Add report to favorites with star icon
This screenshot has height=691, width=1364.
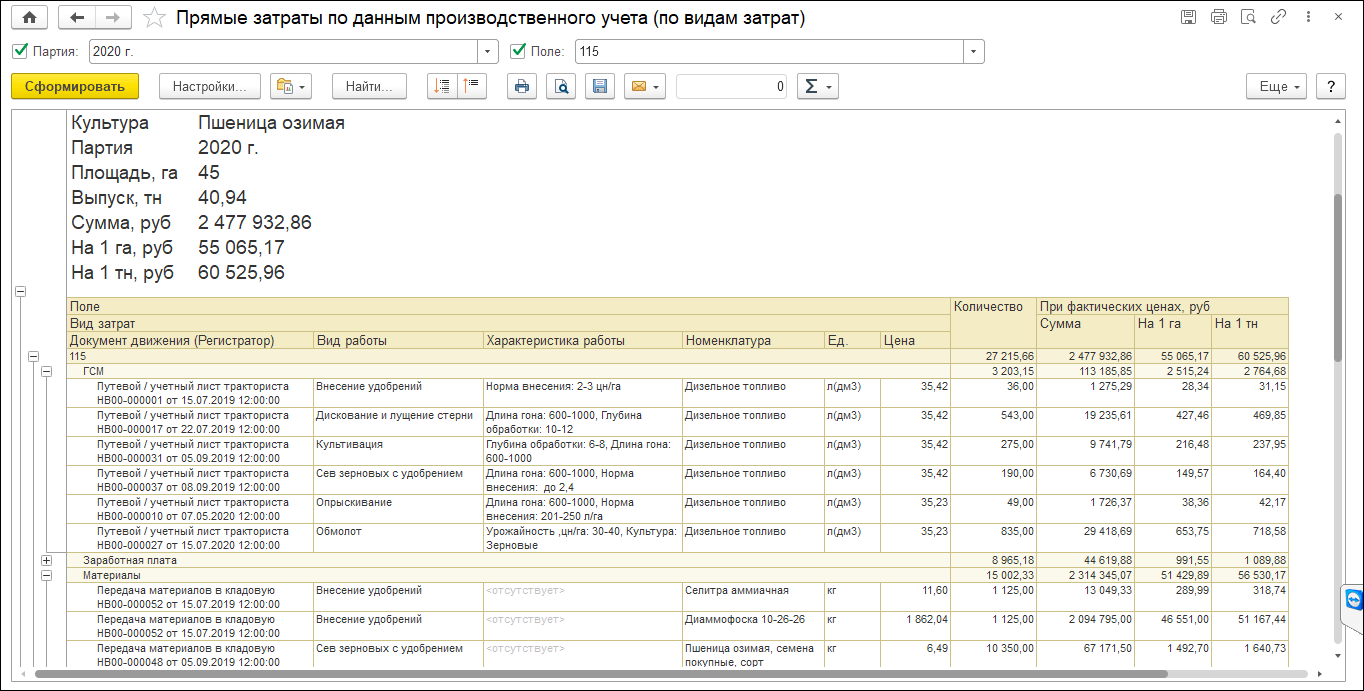click(x=154, y=18)
